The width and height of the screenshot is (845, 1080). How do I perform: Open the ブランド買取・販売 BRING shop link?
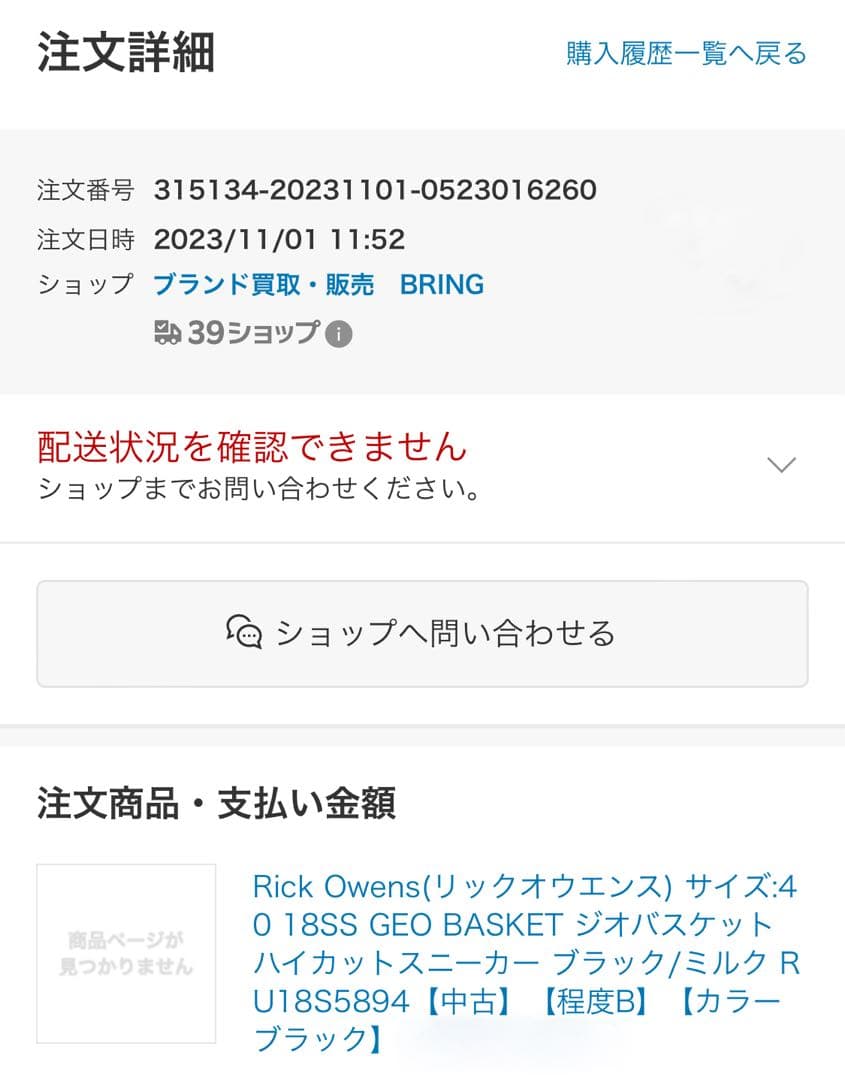tap(318, 285)
